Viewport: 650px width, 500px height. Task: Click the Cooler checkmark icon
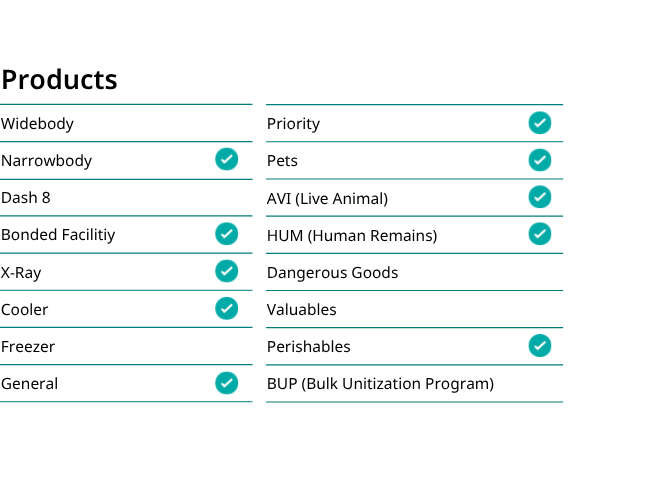click(x=226, y=308)
